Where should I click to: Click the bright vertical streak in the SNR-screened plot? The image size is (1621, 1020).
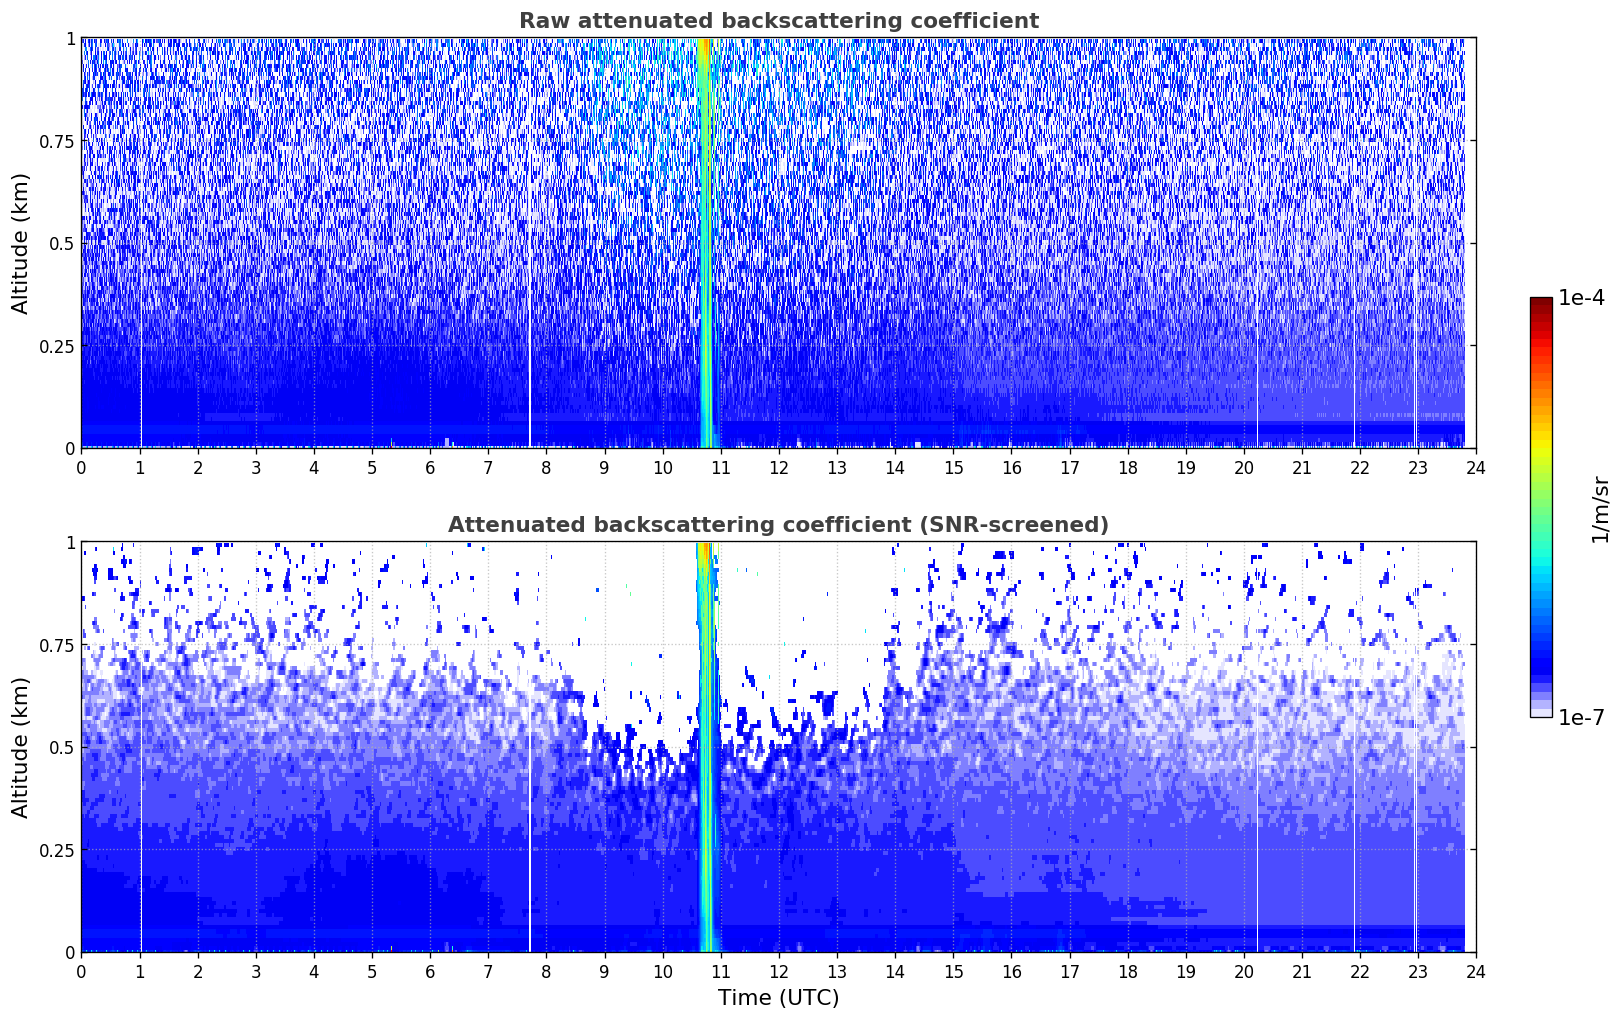pyautogui.click(x=707, y=747)
